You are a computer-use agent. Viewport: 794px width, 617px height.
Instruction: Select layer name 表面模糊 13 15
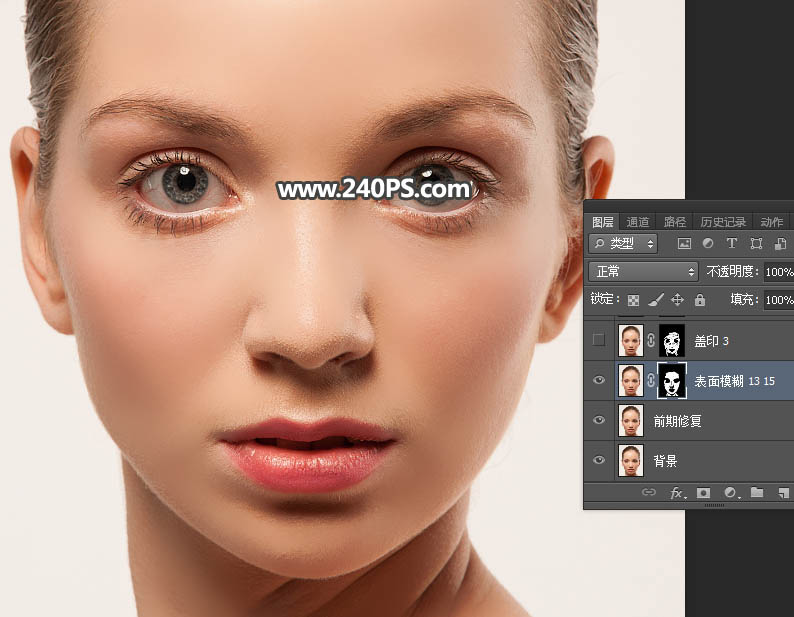(734, 381)
